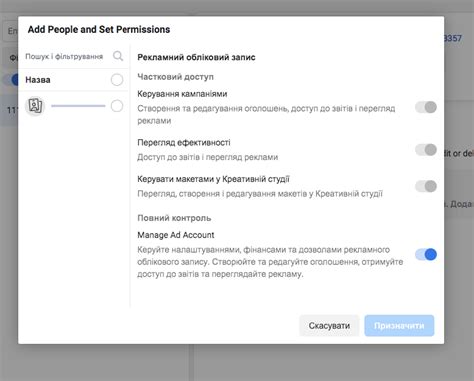Viewport: 474px width, 381px height.
Task: Click the Рекламний обліковий запис heading
Action: [196, 57]
